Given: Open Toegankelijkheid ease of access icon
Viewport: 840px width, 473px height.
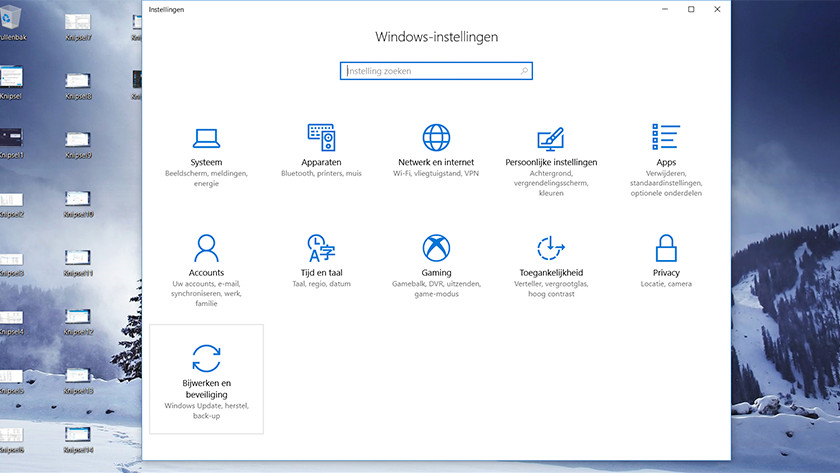Looking at the screenshot, I should (551, 247).
